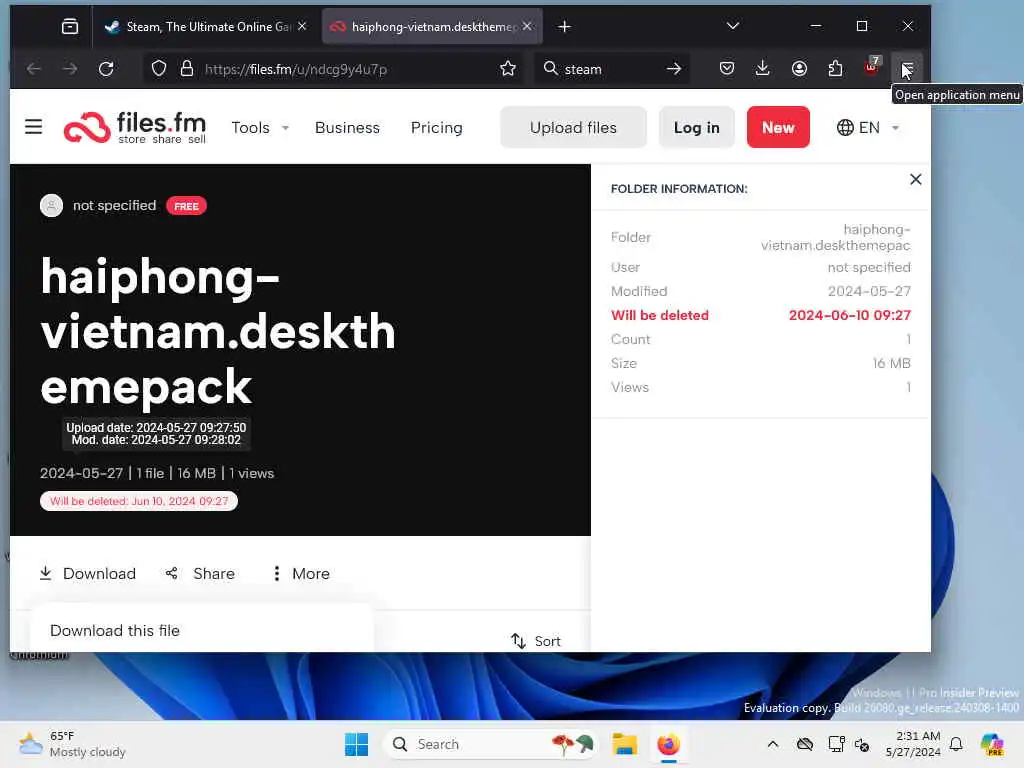Viewport: 1024px width, 768px height.
Task: Click the 2024-06-10 09:27 deletion date
Action: tap(849, 315)
